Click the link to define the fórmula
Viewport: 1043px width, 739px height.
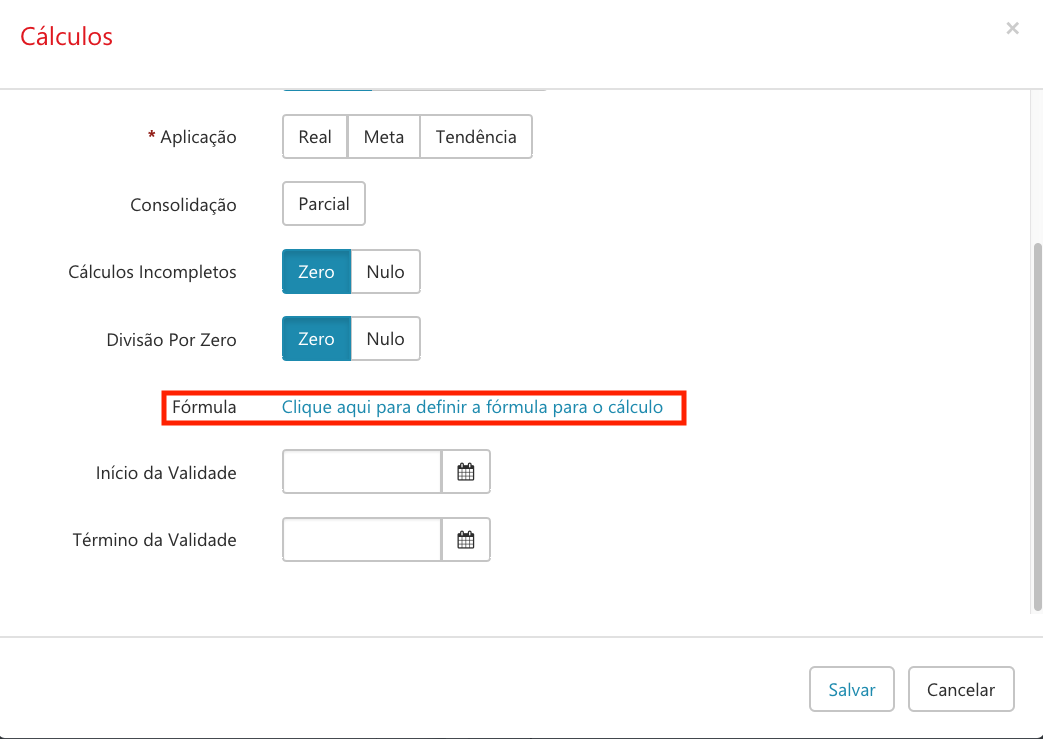point(472,407)
